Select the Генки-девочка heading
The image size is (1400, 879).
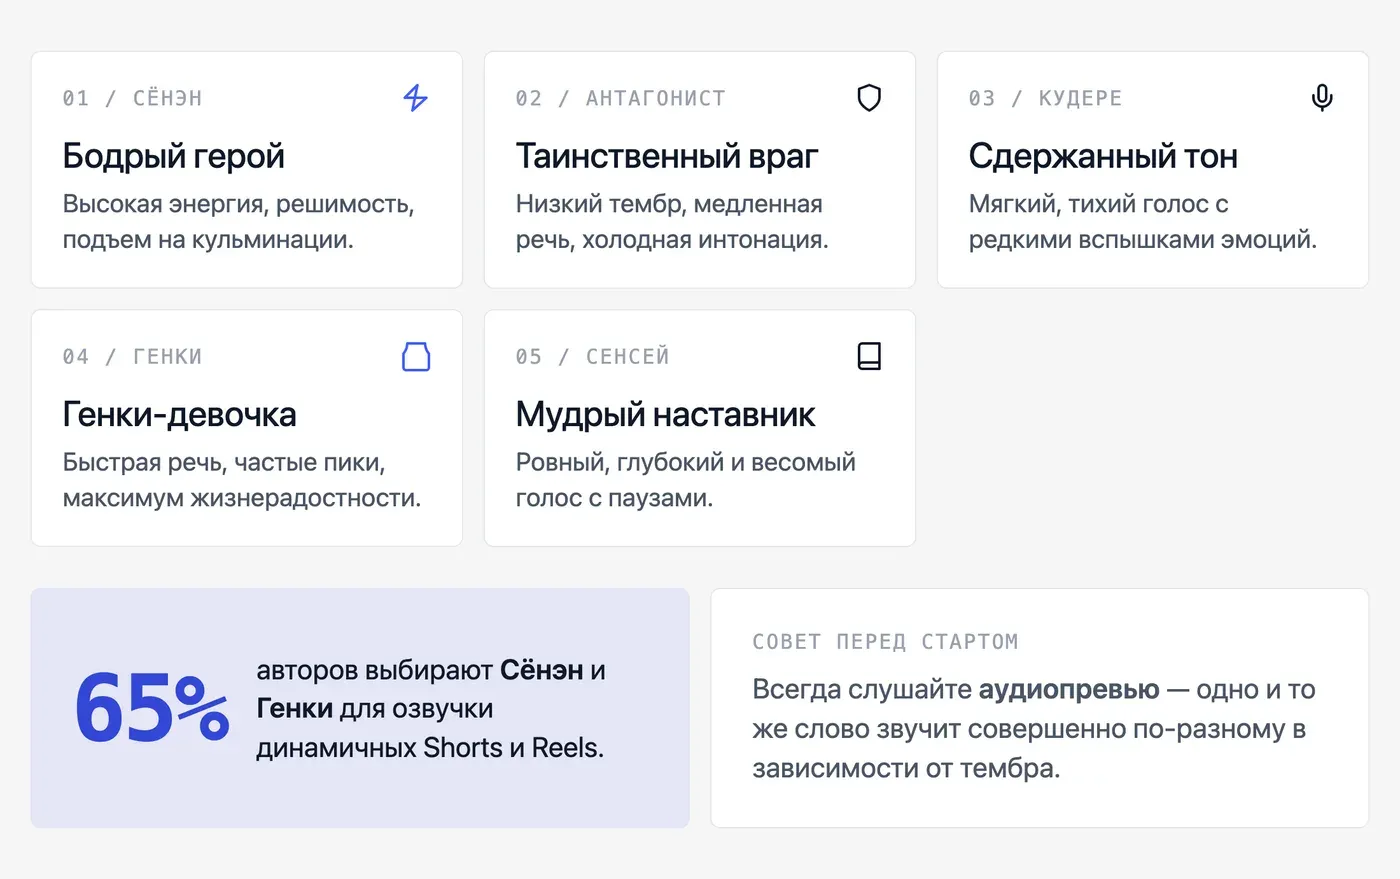pos(180,414)
